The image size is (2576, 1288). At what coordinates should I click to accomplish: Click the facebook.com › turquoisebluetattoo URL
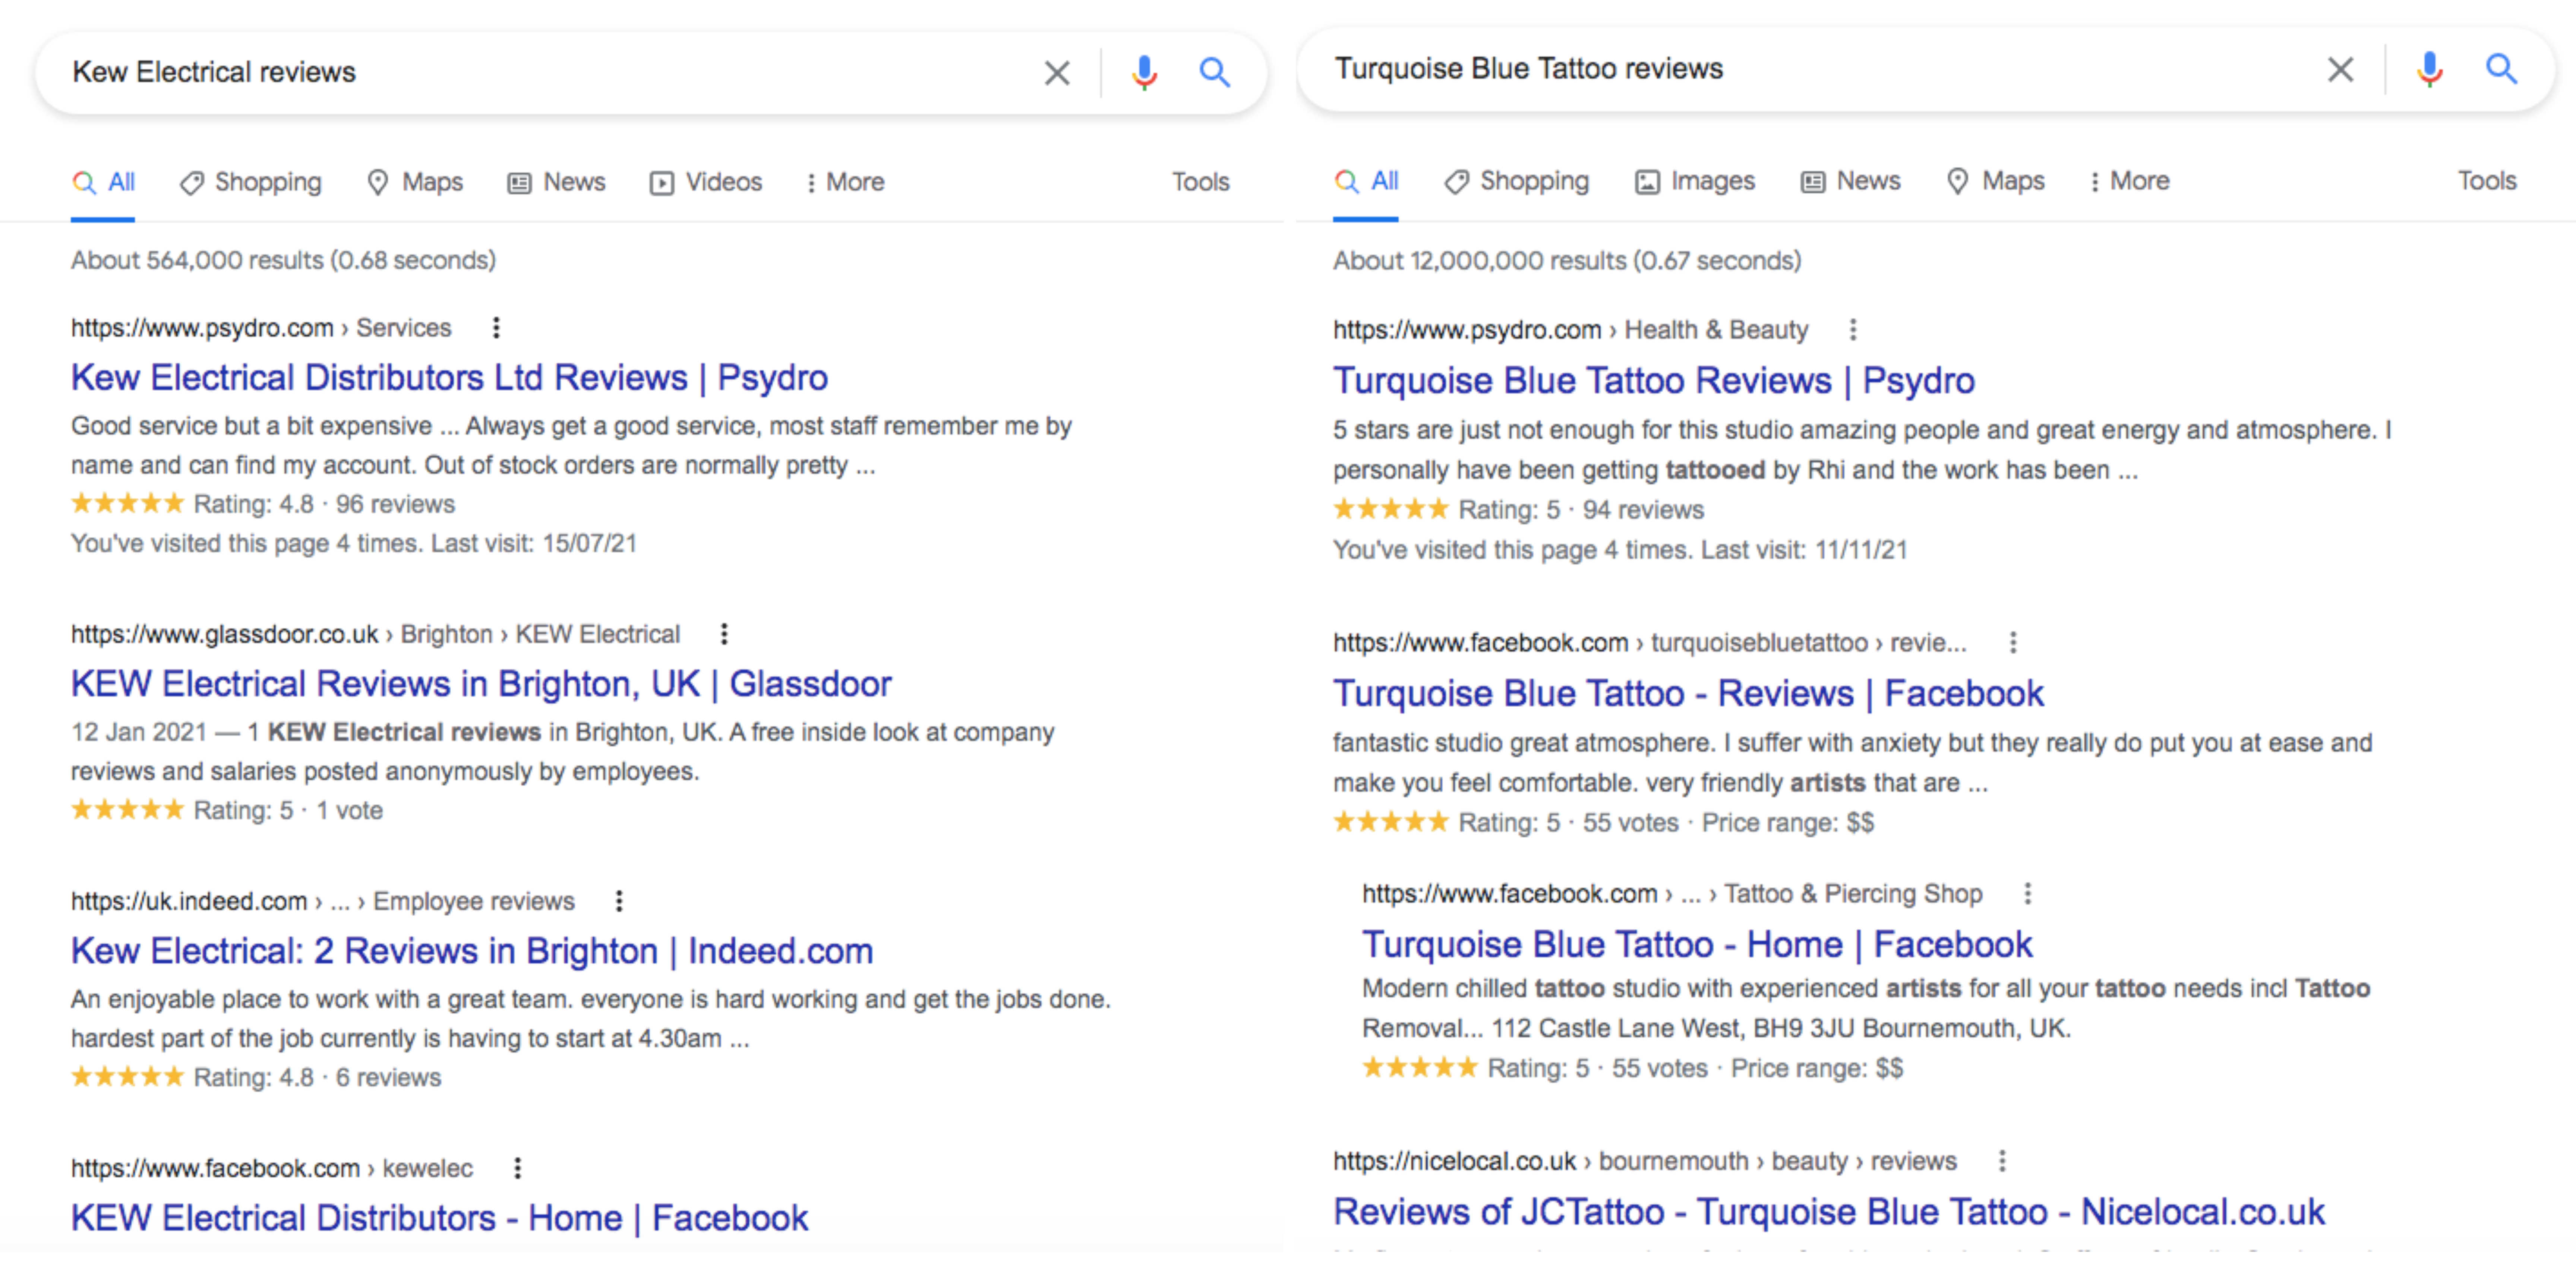(1650, 642)
